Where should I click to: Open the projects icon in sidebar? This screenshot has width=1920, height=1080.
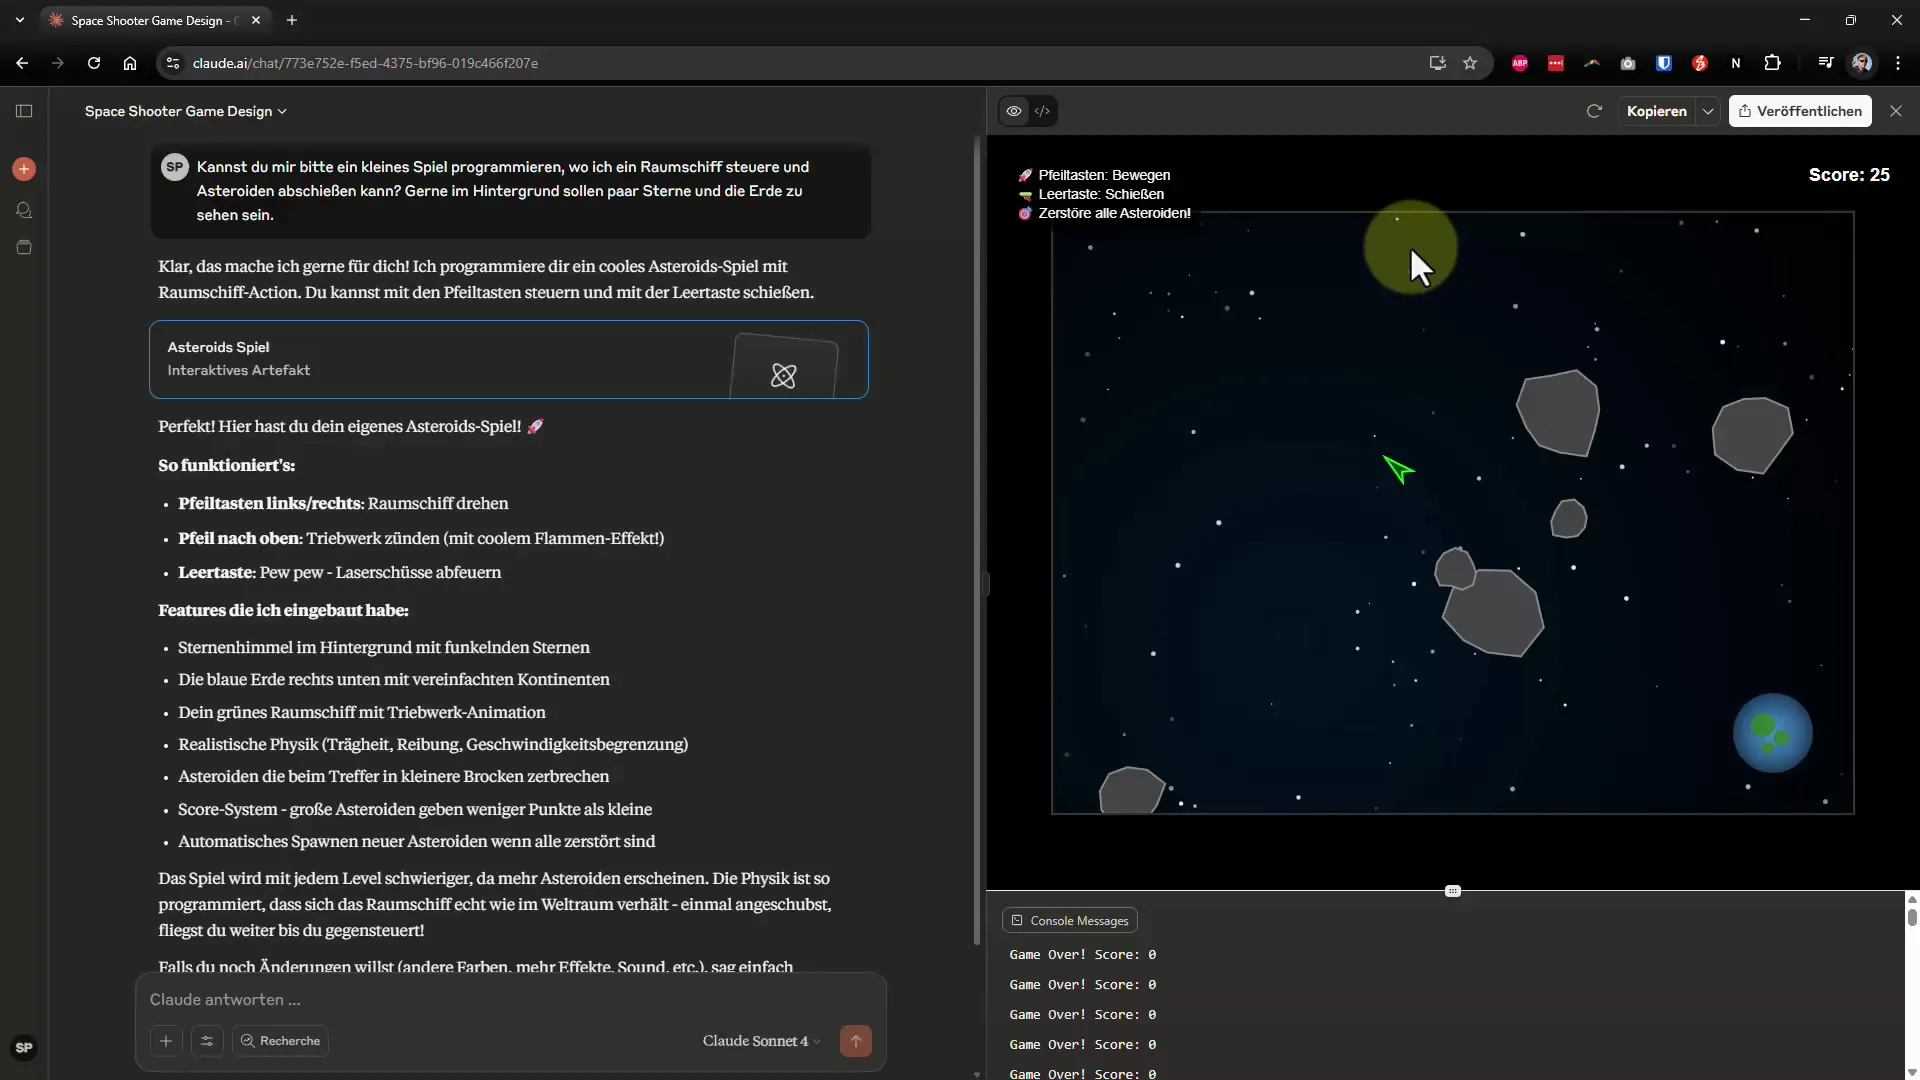(24, 247)
